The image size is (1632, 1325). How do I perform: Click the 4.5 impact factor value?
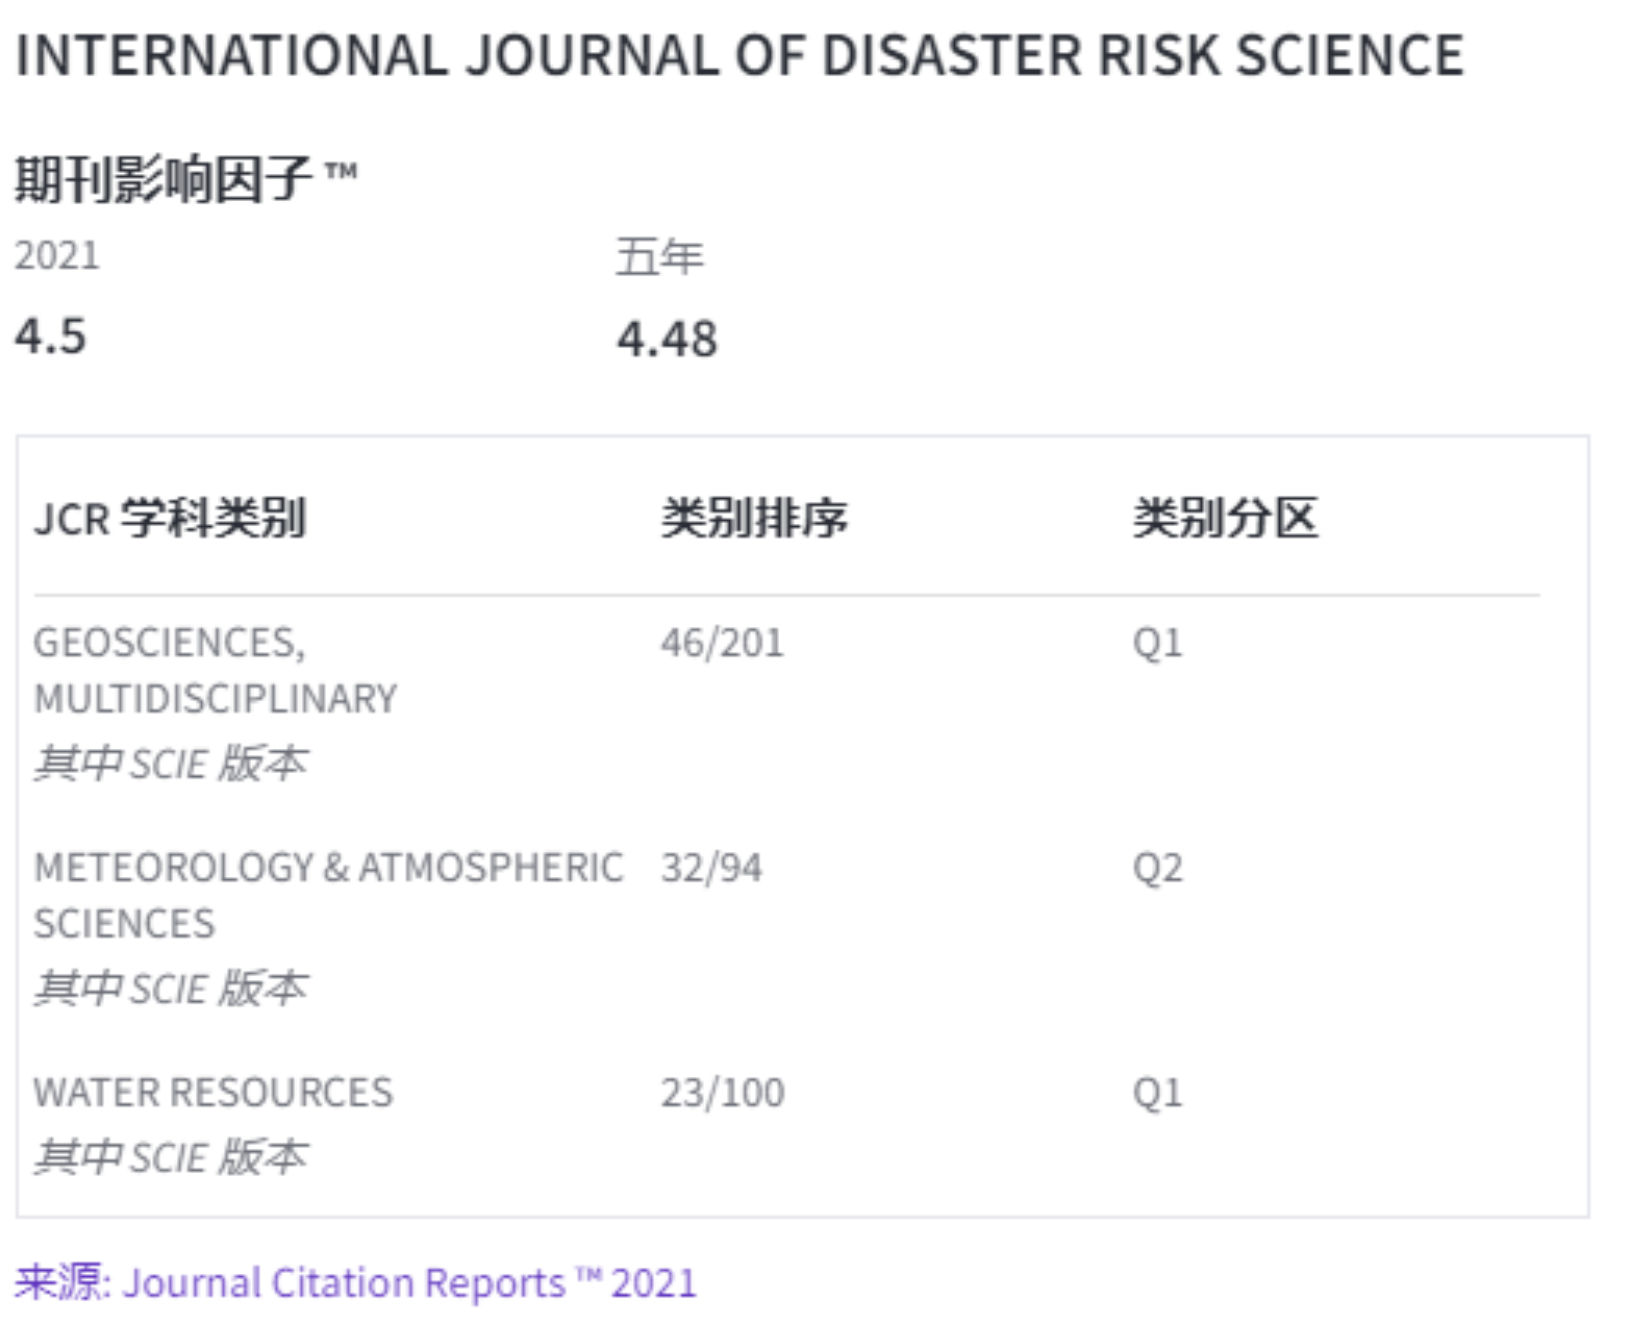point(50,336)
